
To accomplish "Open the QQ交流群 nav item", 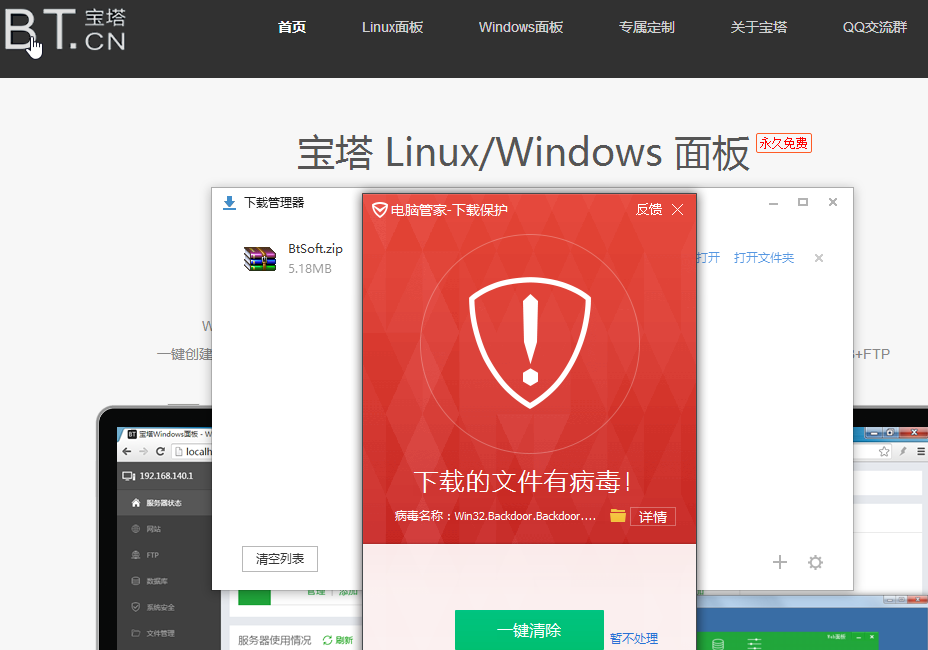I will (875, 27).
